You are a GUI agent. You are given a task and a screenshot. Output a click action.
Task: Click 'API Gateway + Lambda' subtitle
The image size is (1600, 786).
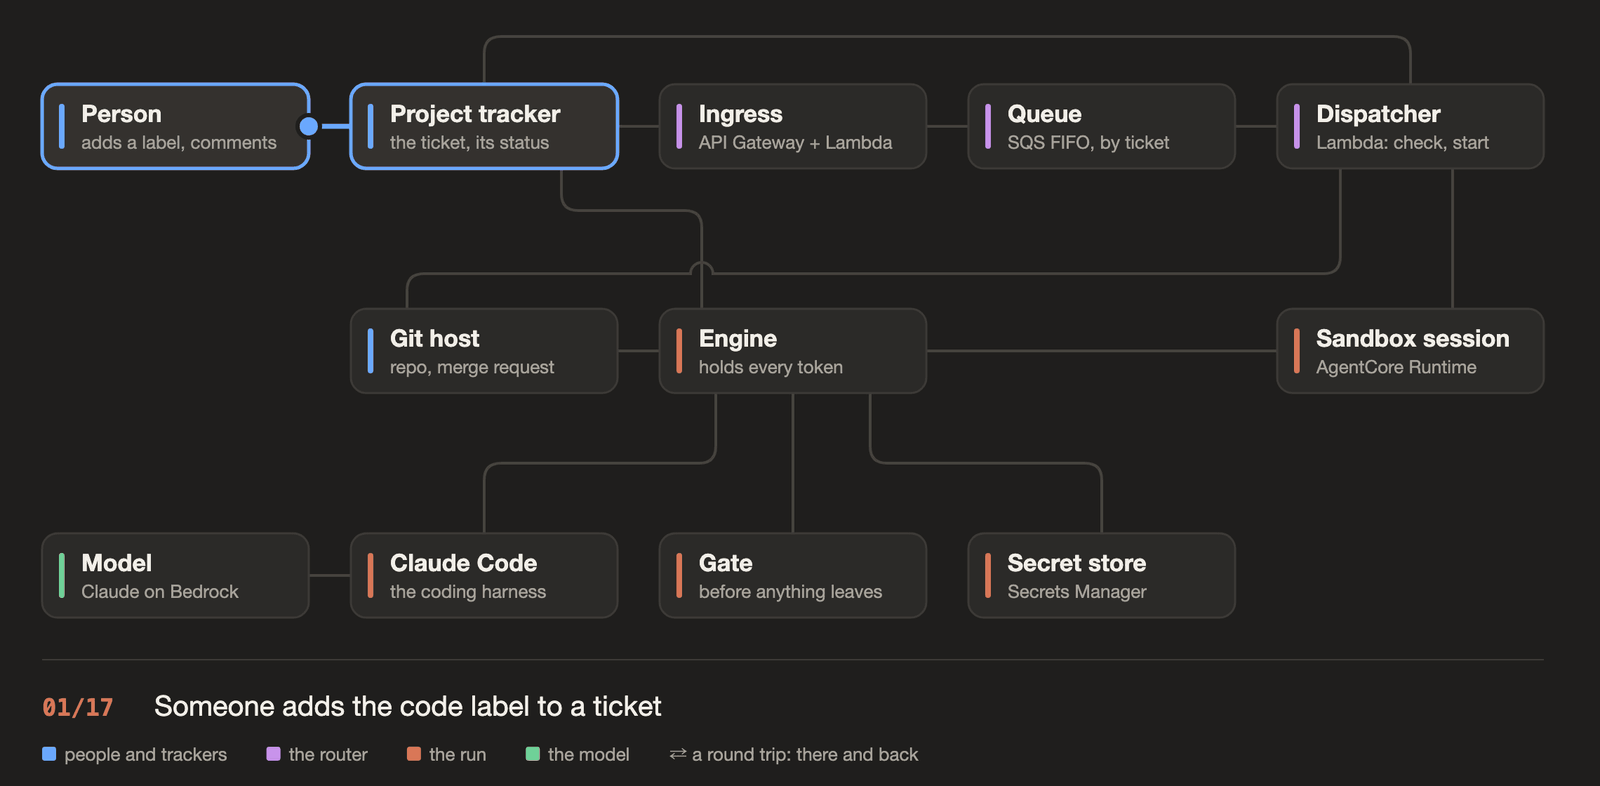[x=796, y=143]
